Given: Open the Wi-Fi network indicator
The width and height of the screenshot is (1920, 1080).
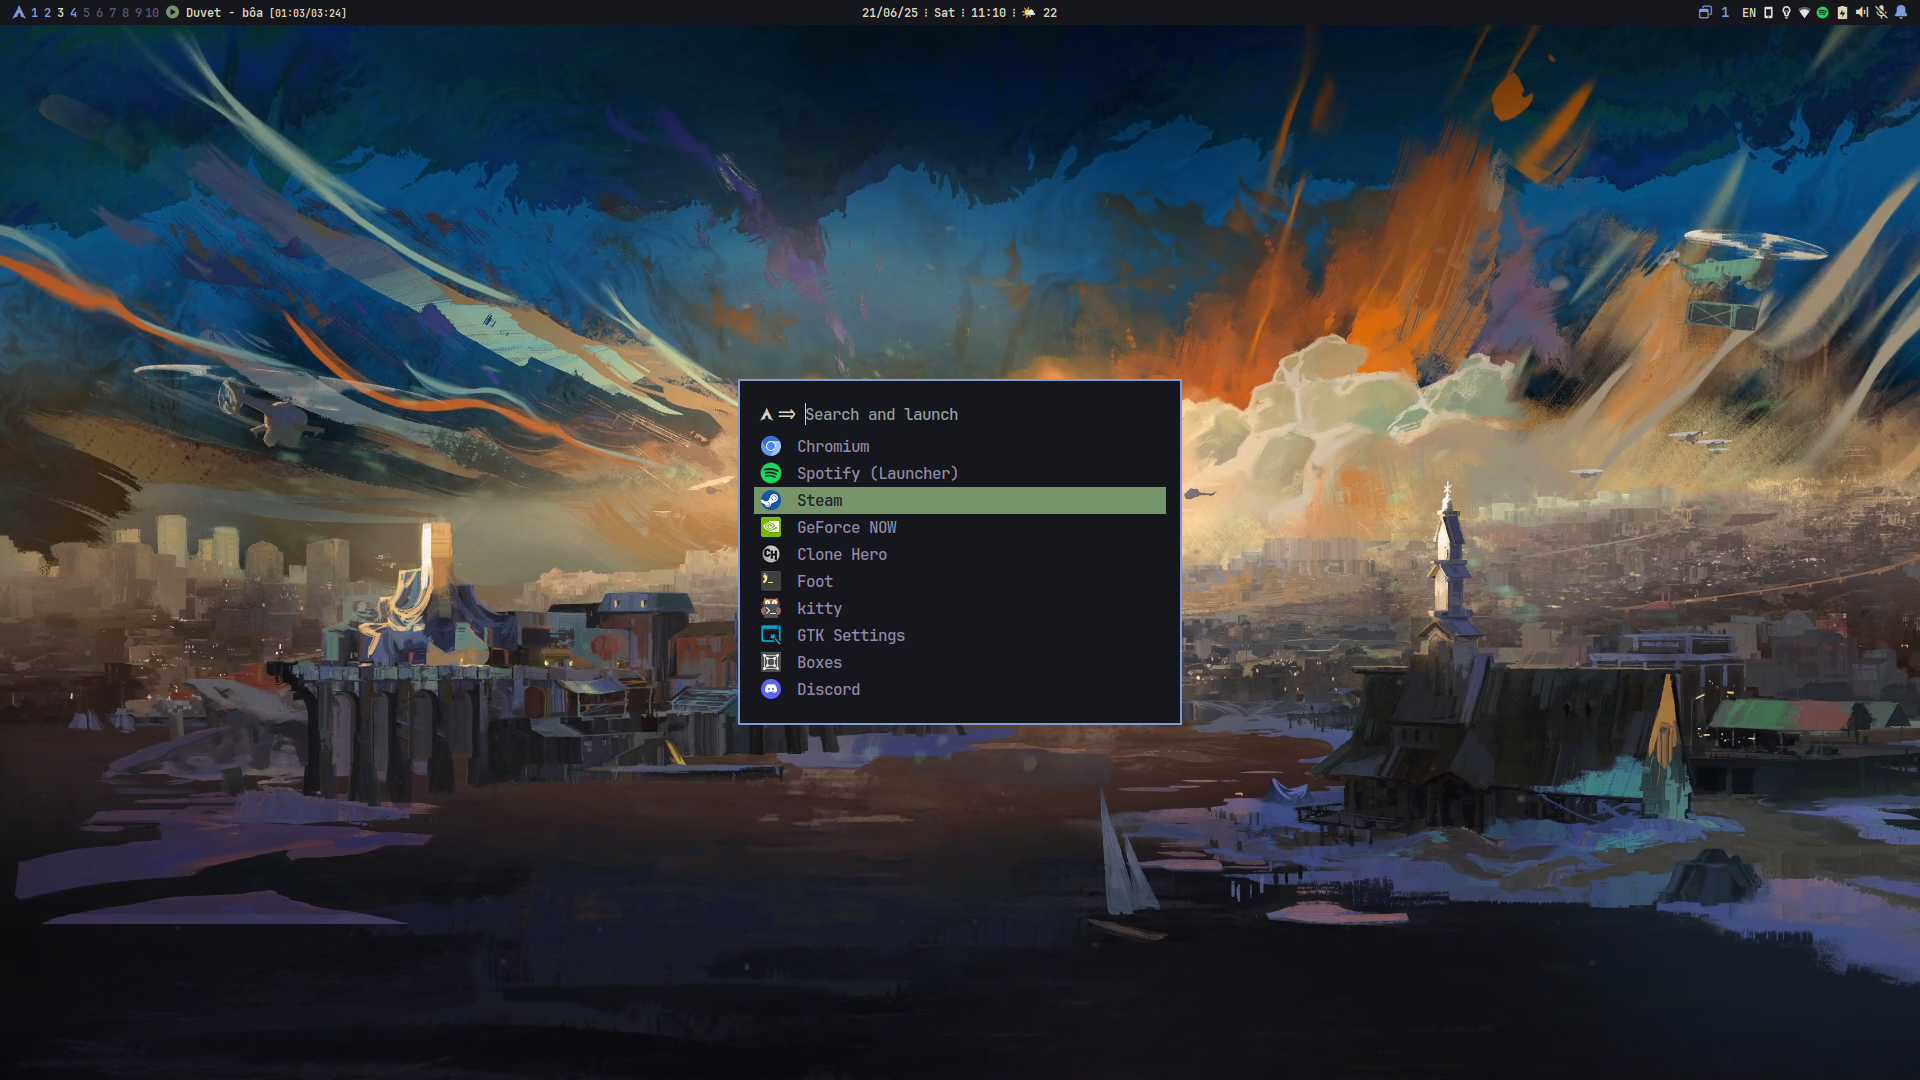Looking at the screenshot, I should click(x=1804, y=12).
